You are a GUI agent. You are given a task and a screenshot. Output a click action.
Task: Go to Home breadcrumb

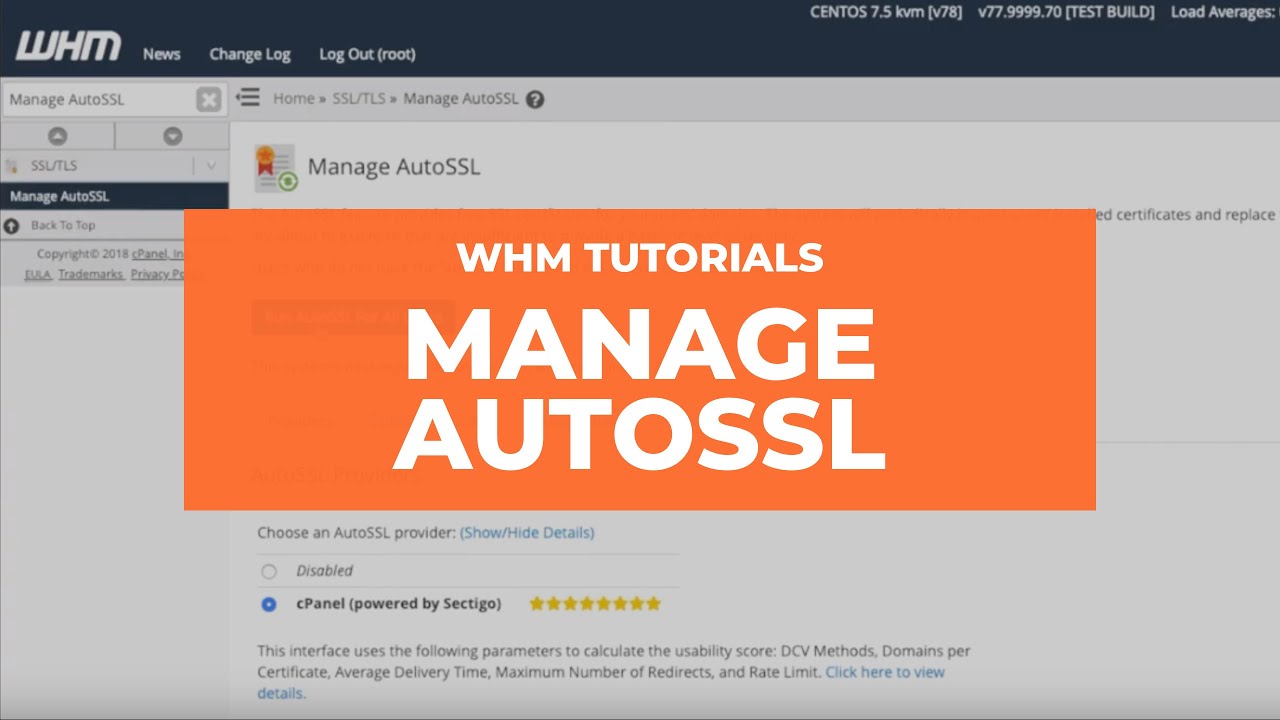tap(294, 98)
